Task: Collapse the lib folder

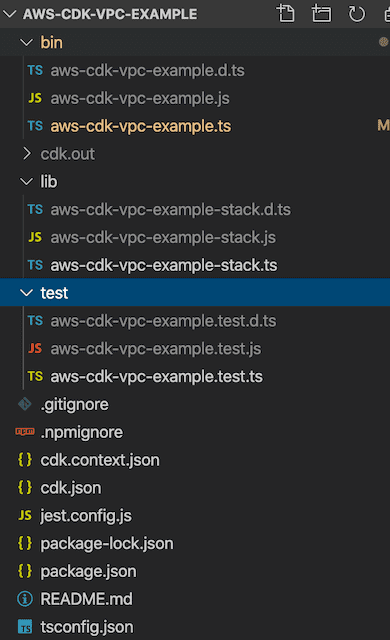Action: 27,181
